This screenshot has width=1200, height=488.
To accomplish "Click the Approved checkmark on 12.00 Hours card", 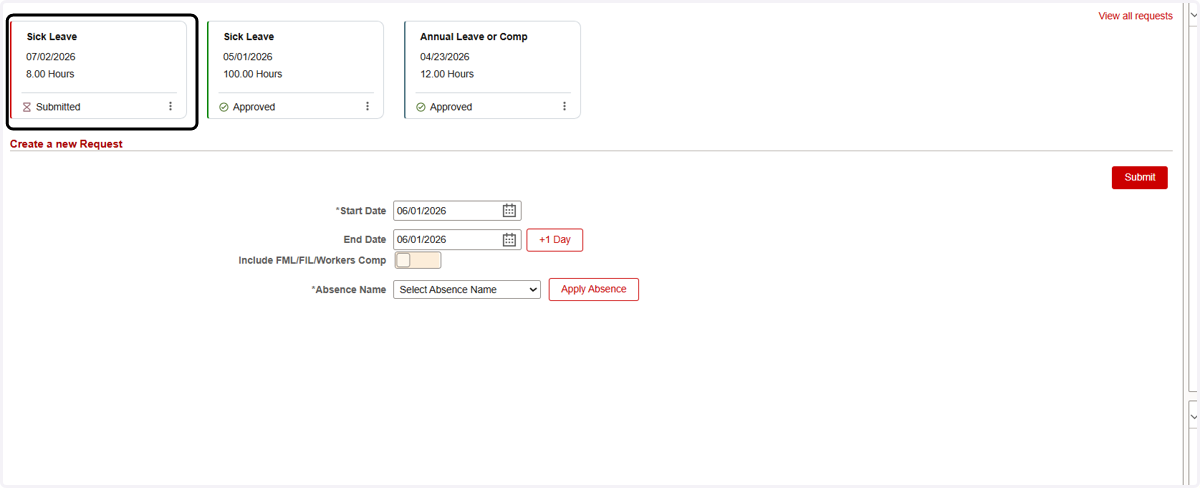I will (421, 107).
